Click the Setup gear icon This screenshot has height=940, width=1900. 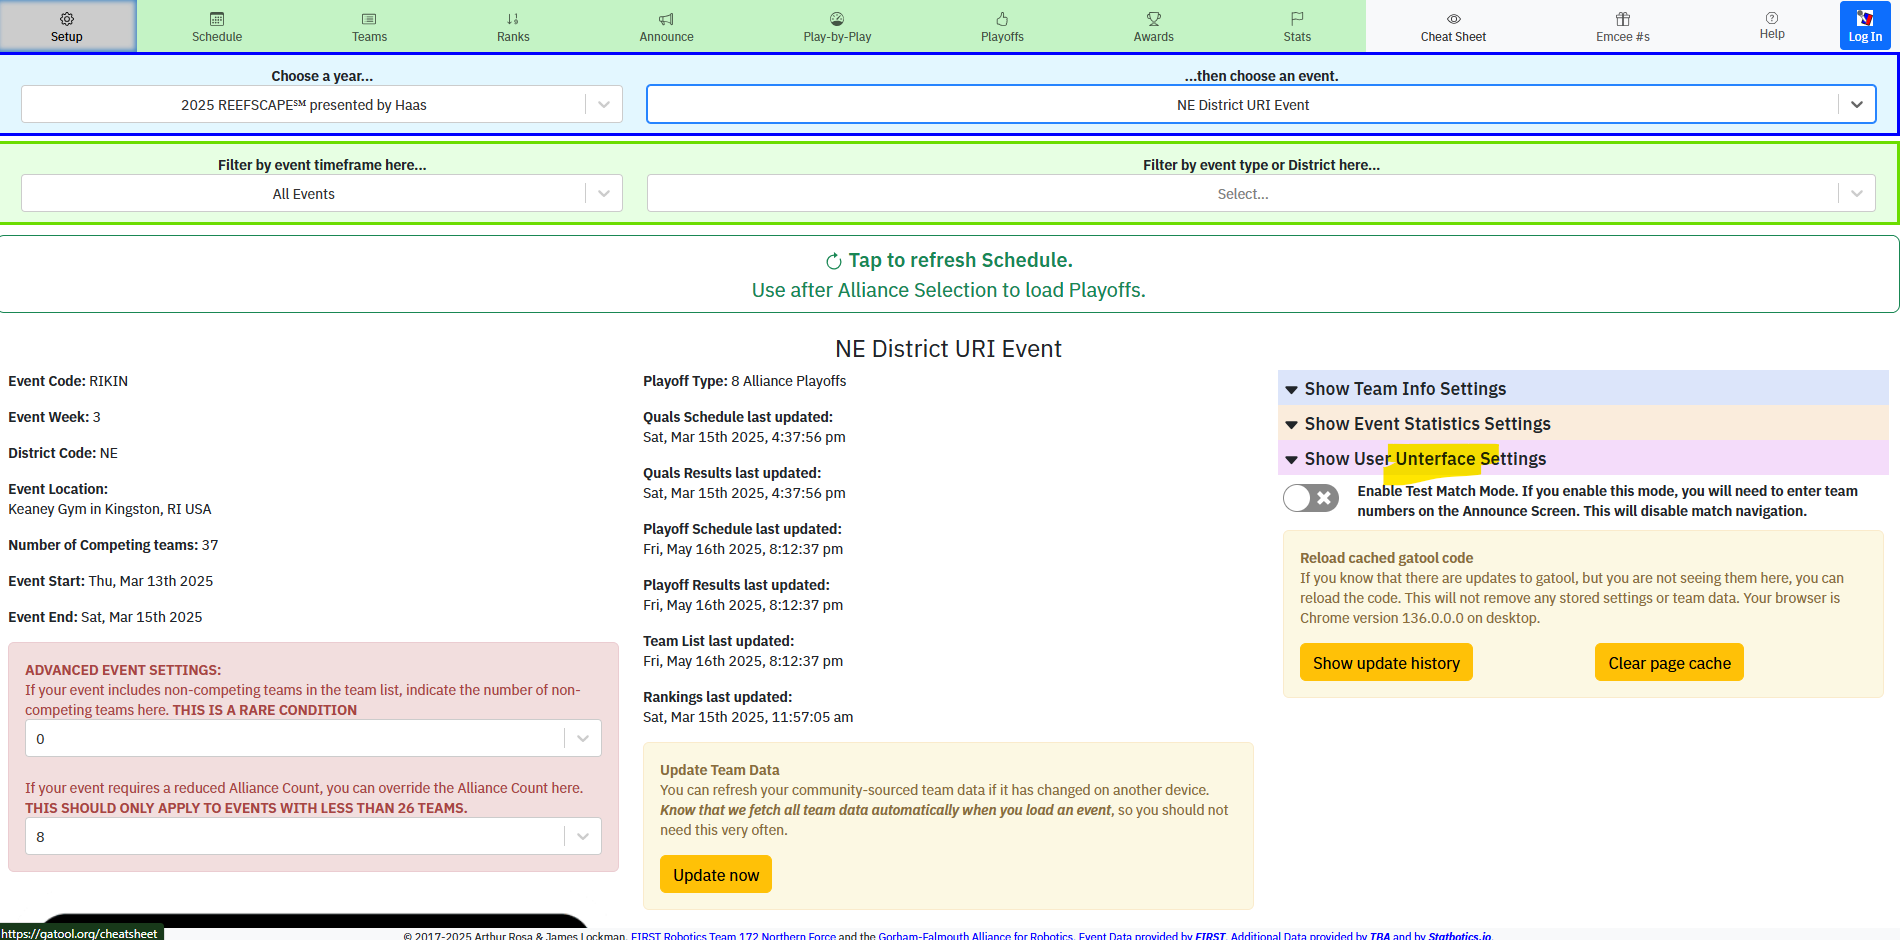pos(67,19)
